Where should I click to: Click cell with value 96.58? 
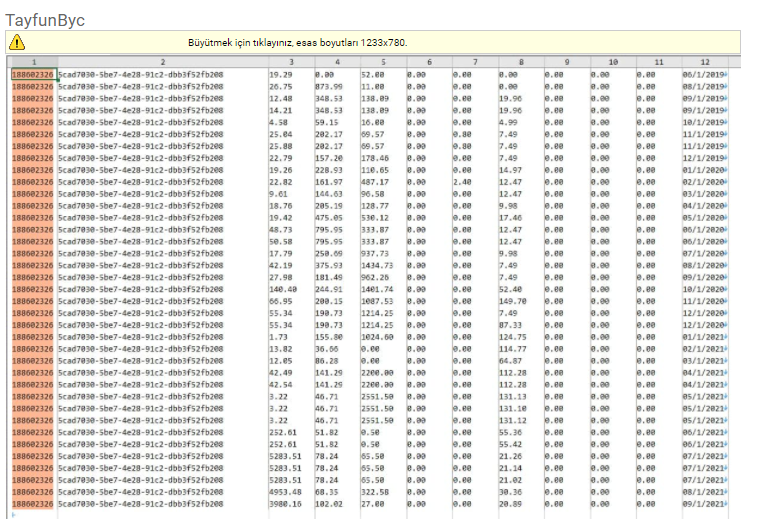click(x=373, y=194)
